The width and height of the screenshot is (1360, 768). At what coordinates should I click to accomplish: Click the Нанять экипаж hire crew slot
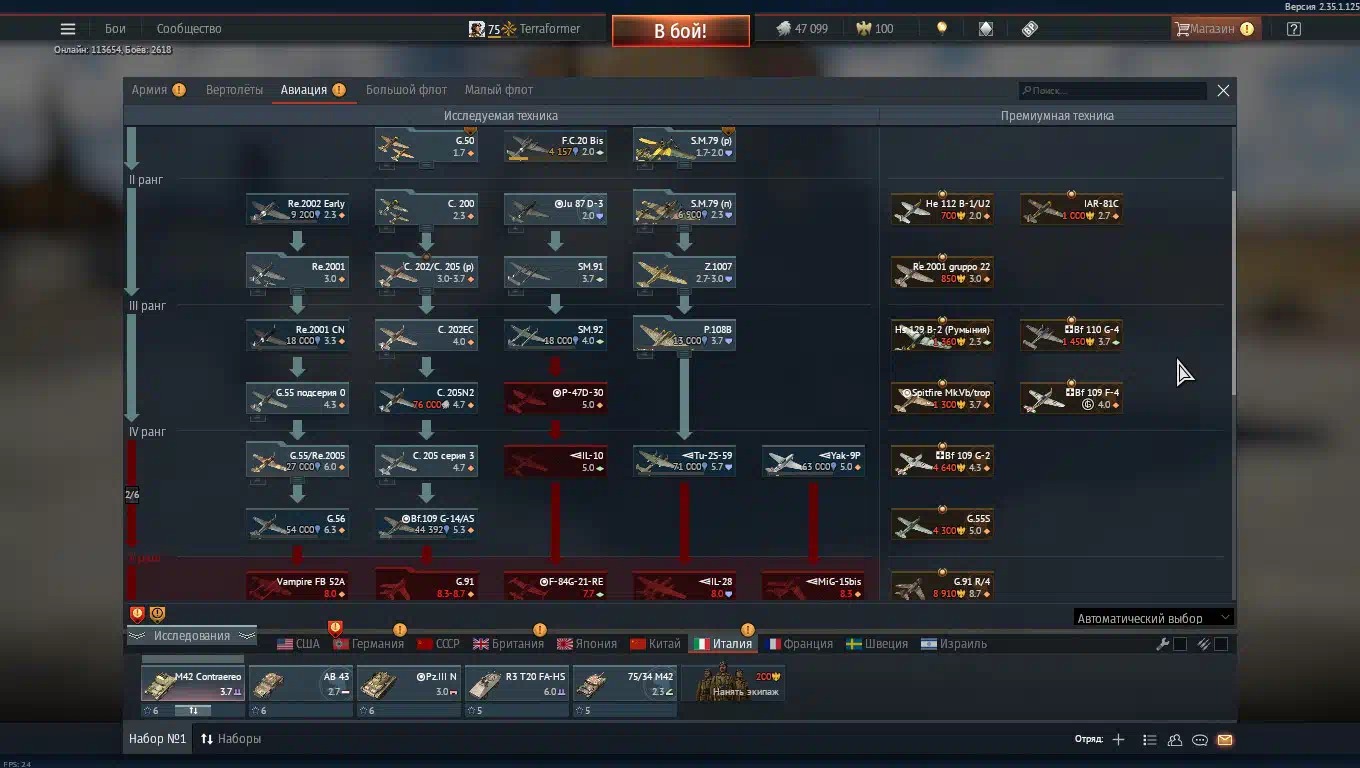coord(733,684)
